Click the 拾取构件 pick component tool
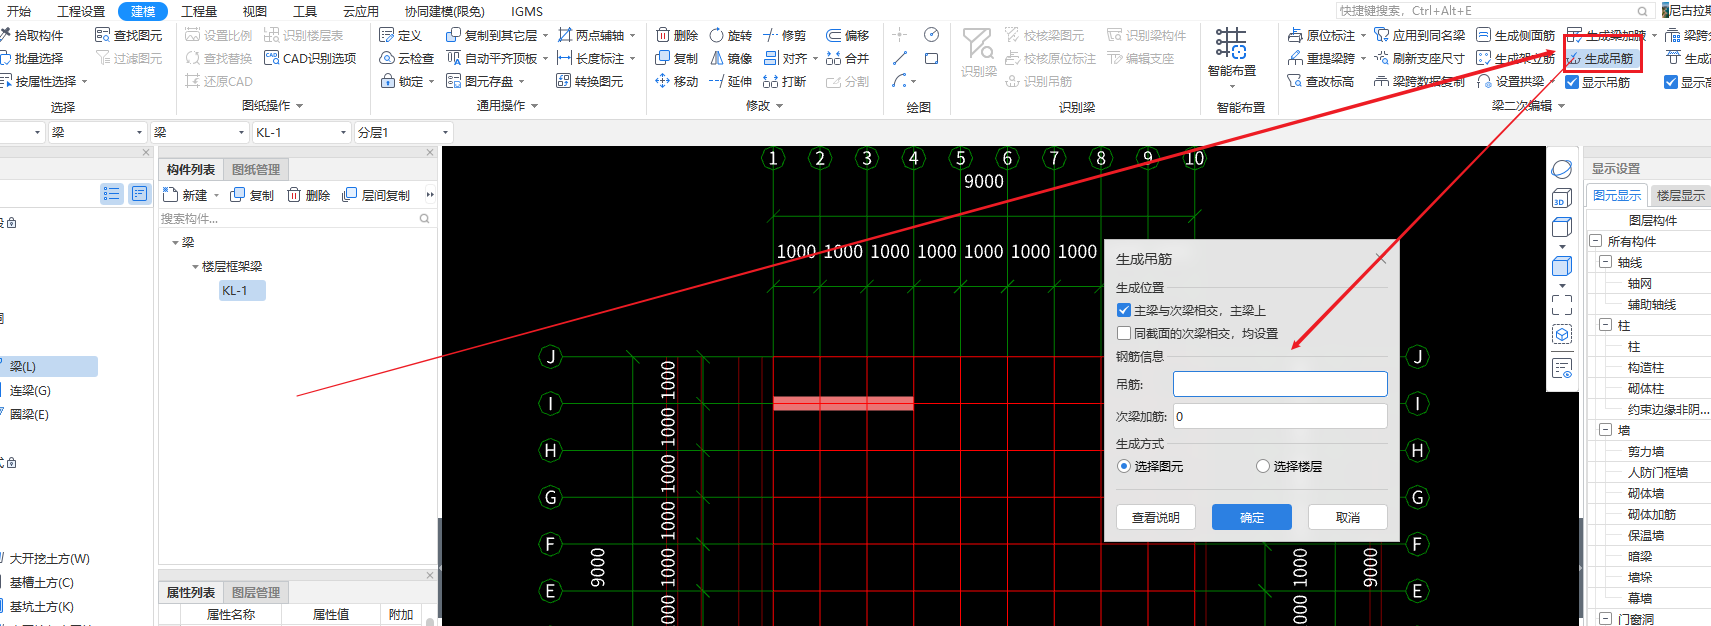1711x626 pixels. [x=32, y=35]
